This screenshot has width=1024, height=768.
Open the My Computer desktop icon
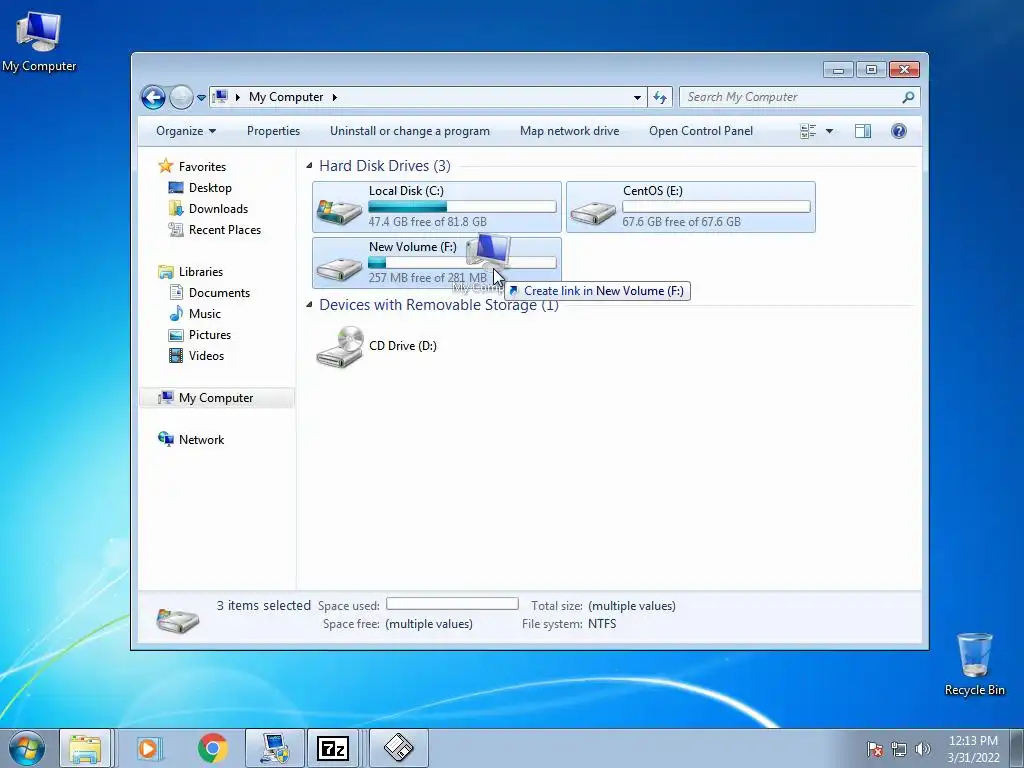(x=39, y=41)
